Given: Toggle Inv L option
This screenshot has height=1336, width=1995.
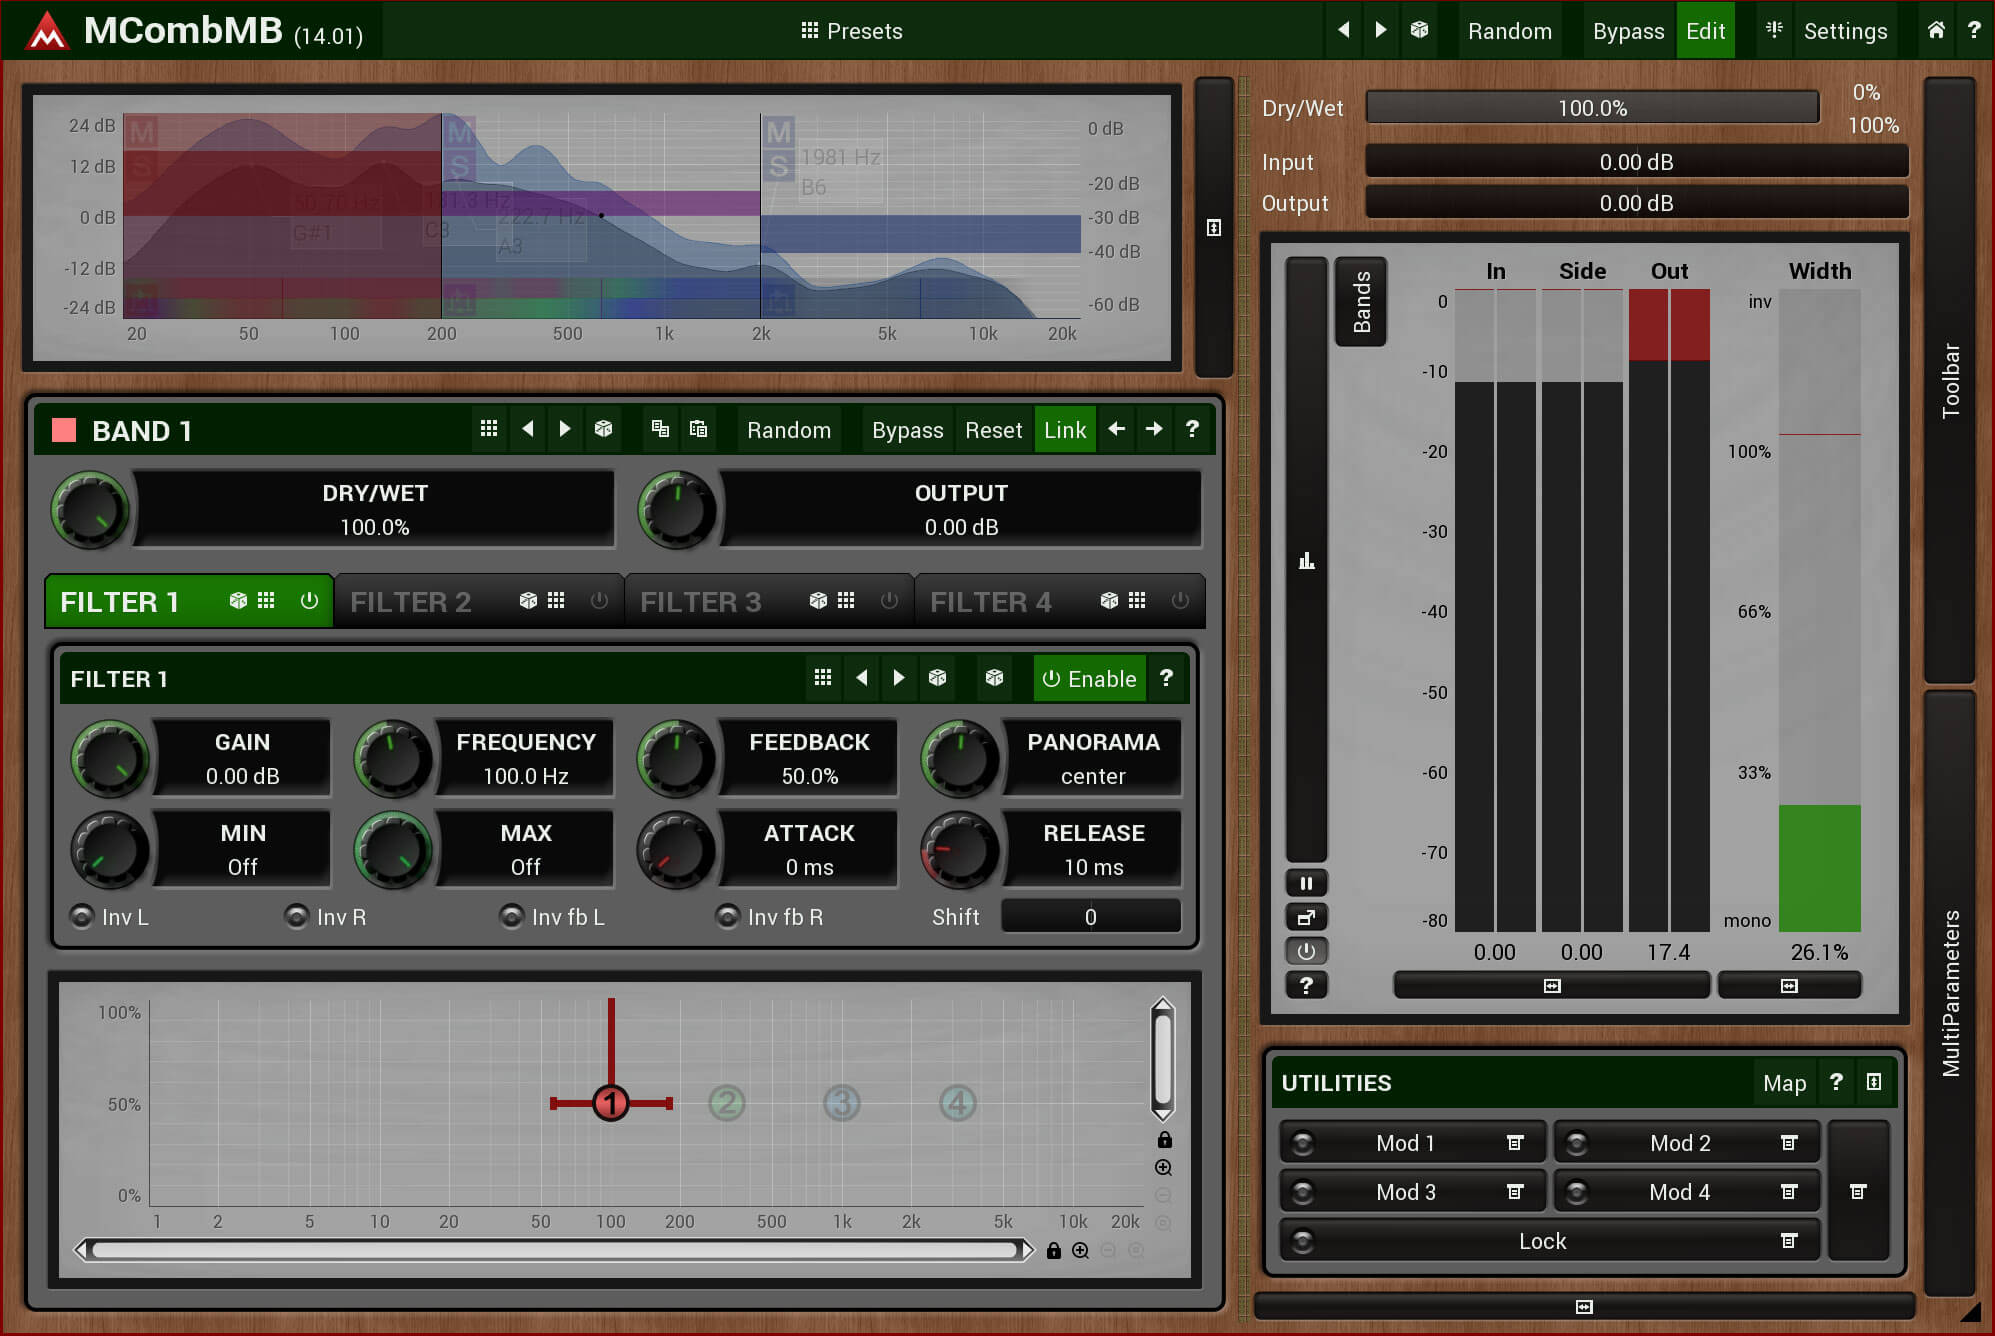Looking at the screenshot, I should pos(110,917).
